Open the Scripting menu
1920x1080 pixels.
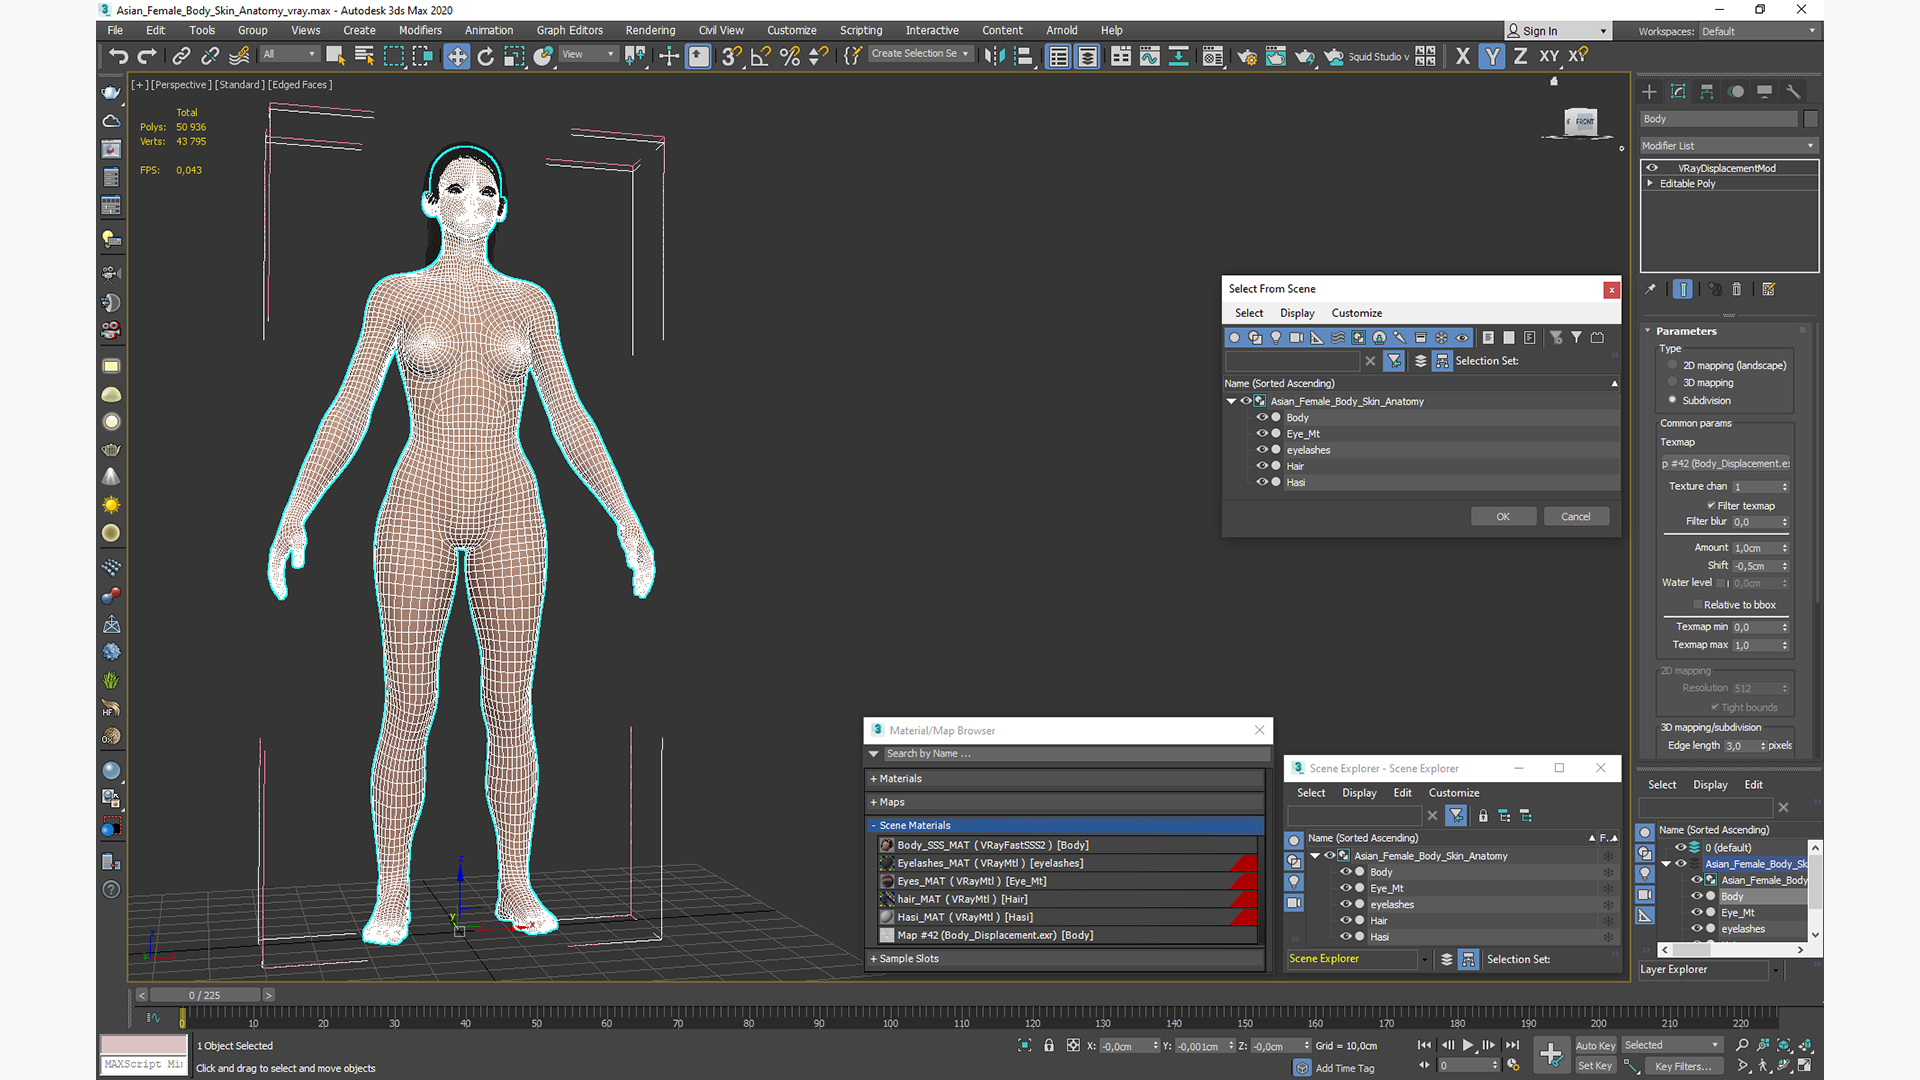coord(860,31)
